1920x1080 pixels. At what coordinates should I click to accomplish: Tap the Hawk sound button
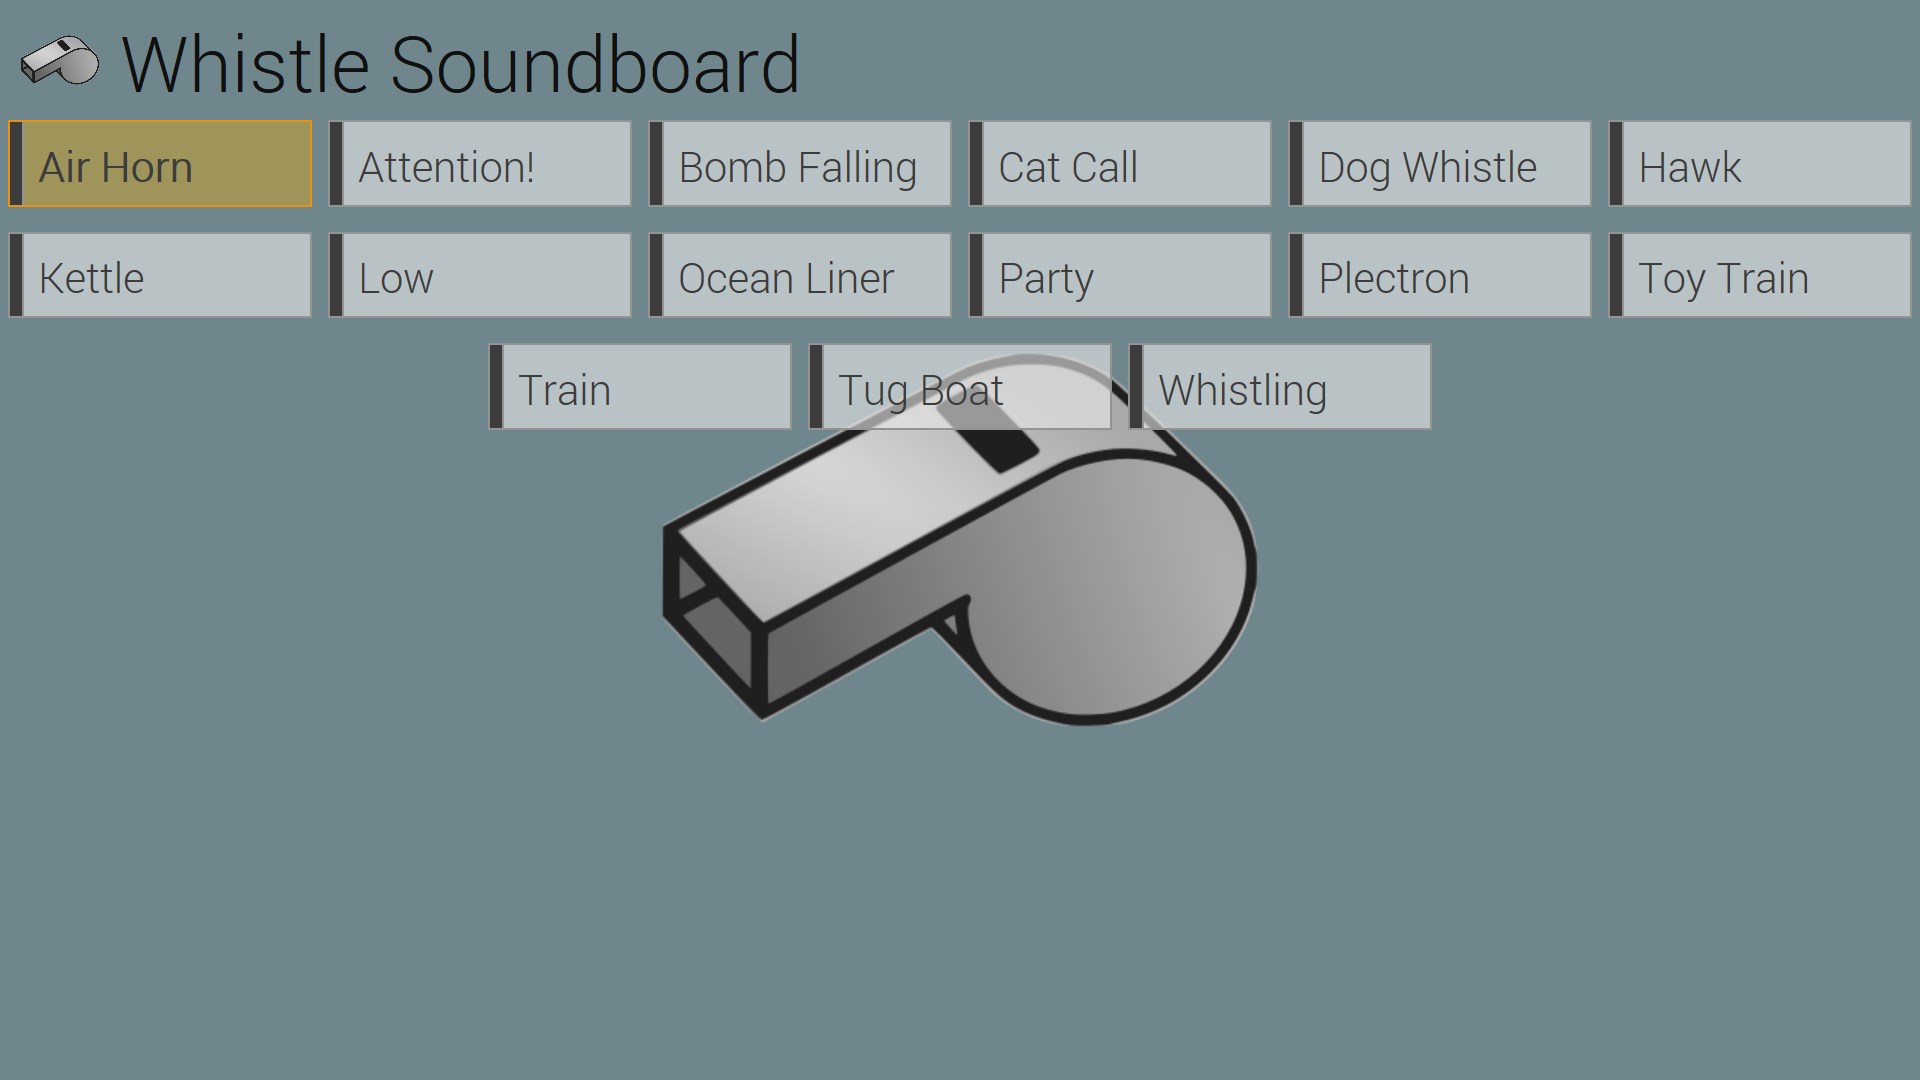[1760, 164]
